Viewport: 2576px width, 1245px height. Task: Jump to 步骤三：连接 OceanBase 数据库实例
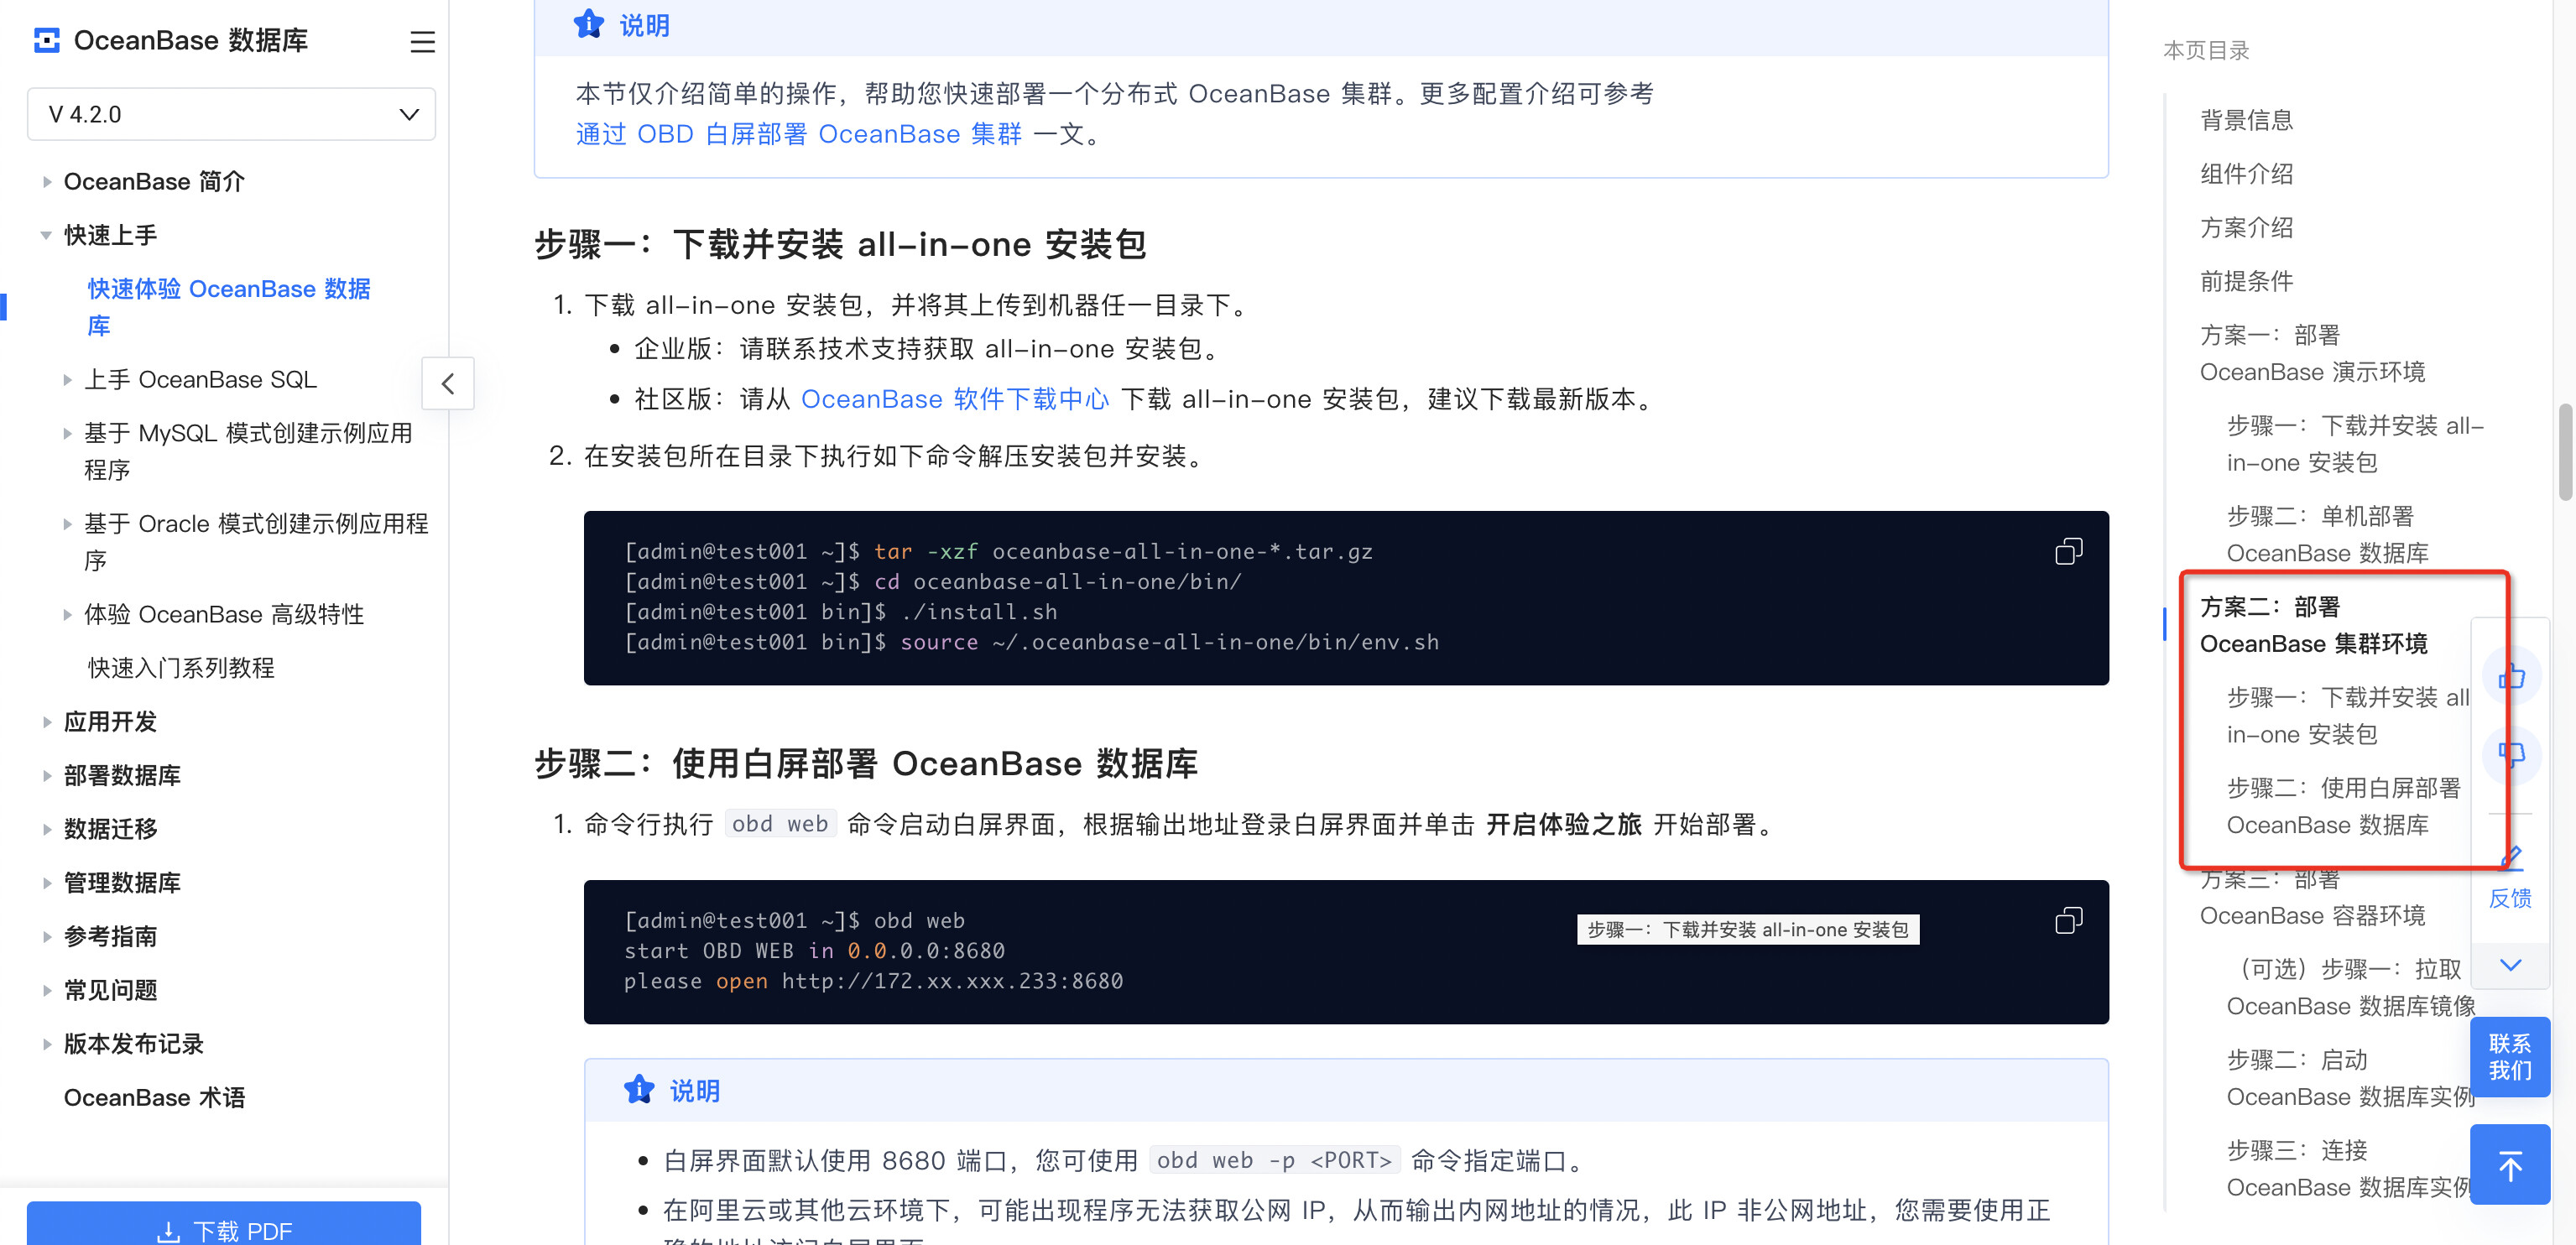[x=2350, y=1169]
